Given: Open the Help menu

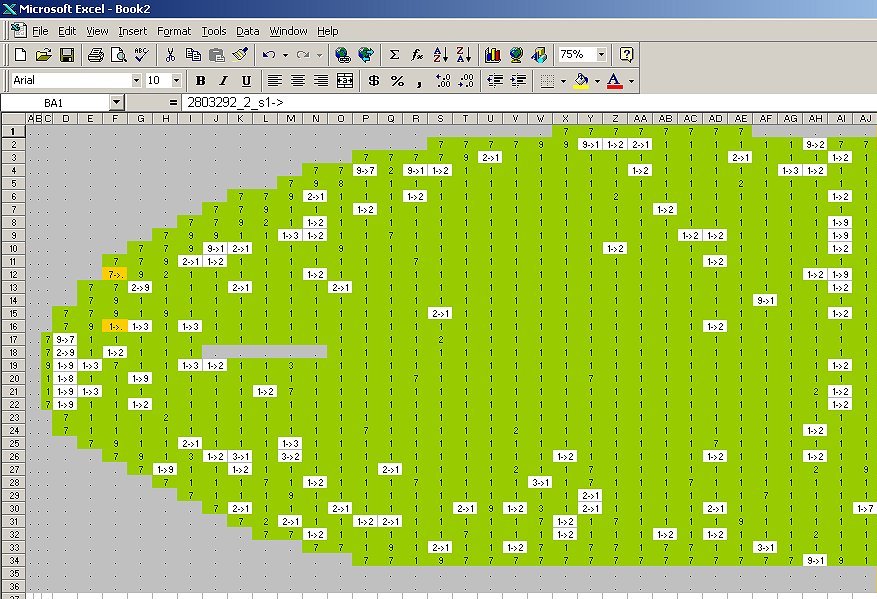Looking at the screenshot, I should (x=327, y=31).
